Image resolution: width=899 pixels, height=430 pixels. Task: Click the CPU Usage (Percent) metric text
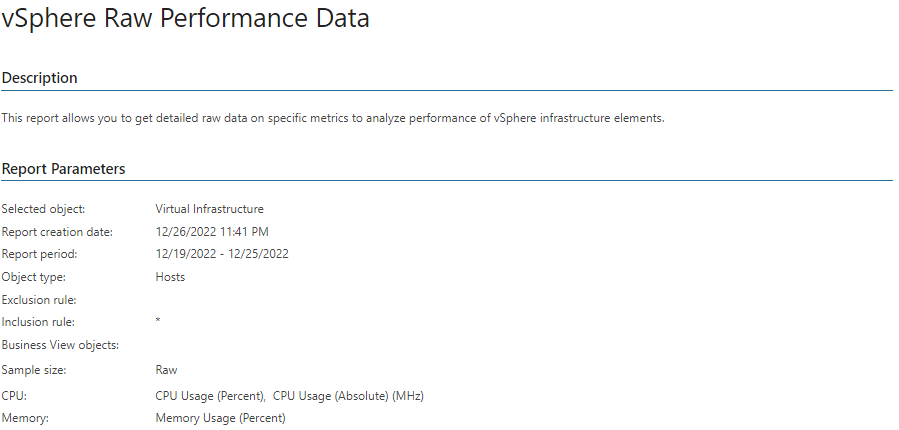coord(210,396)
